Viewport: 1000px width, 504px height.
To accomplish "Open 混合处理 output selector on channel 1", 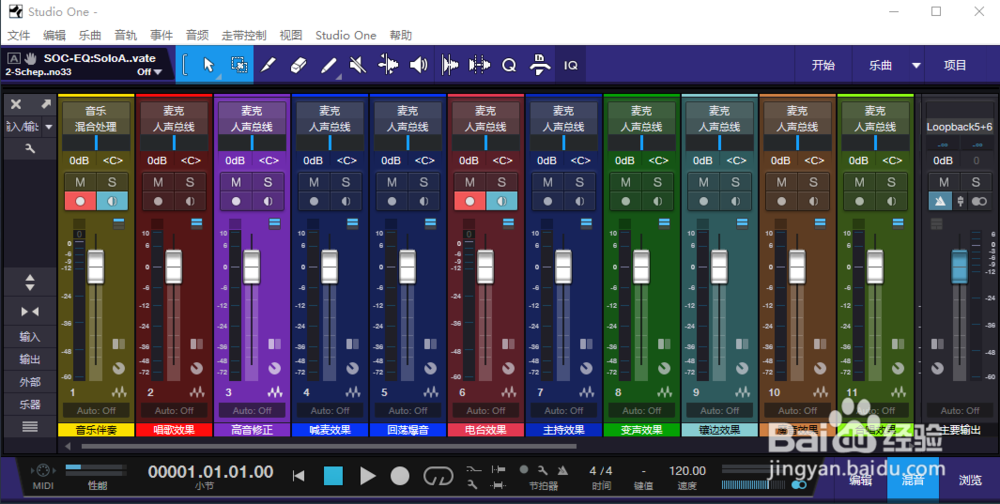I will (x=96, y=127).
